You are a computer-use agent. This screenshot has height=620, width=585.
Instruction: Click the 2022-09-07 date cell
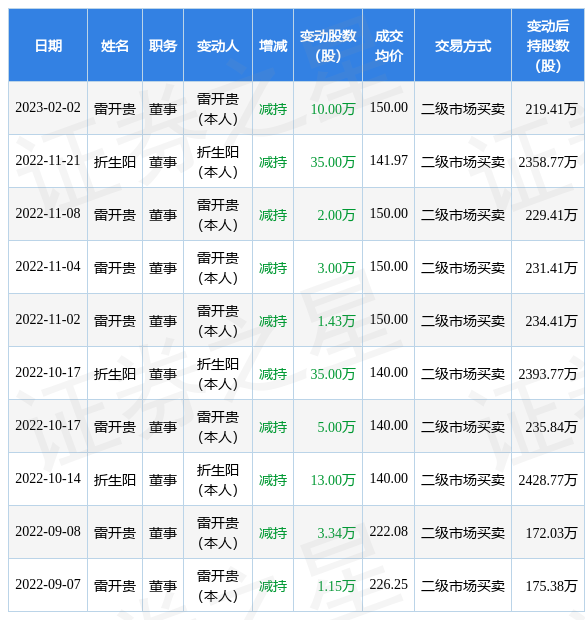[x=48, y=585]
